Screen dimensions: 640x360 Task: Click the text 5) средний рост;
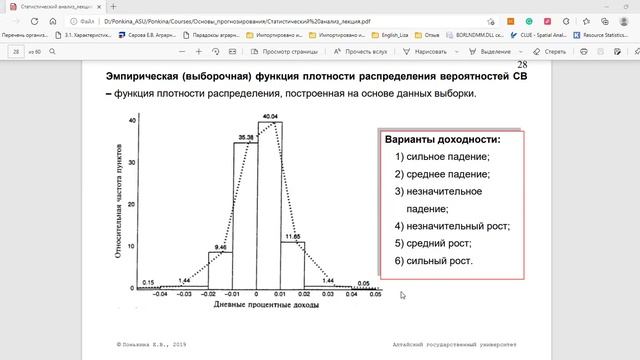(x=433, y=243)
